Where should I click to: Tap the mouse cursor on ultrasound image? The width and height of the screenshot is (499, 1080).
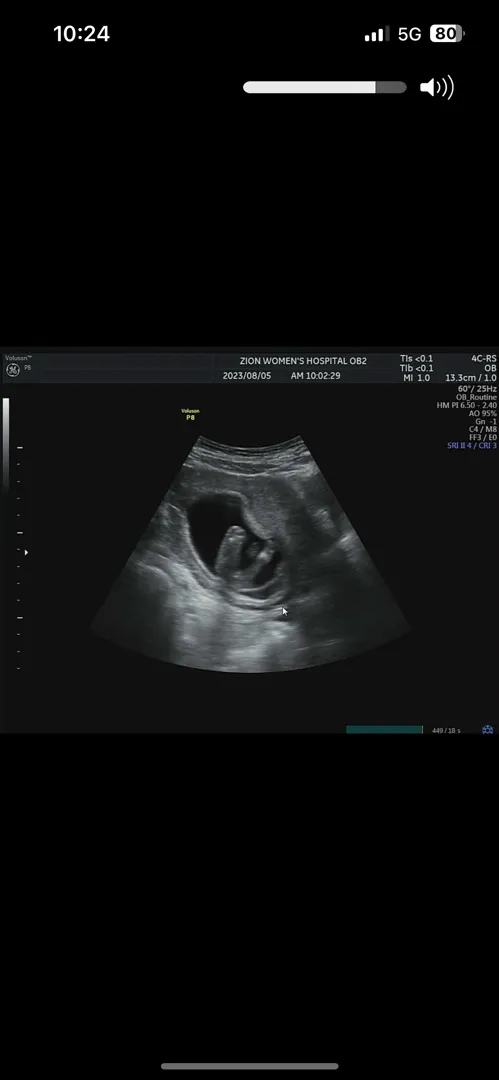coord(285,611)
